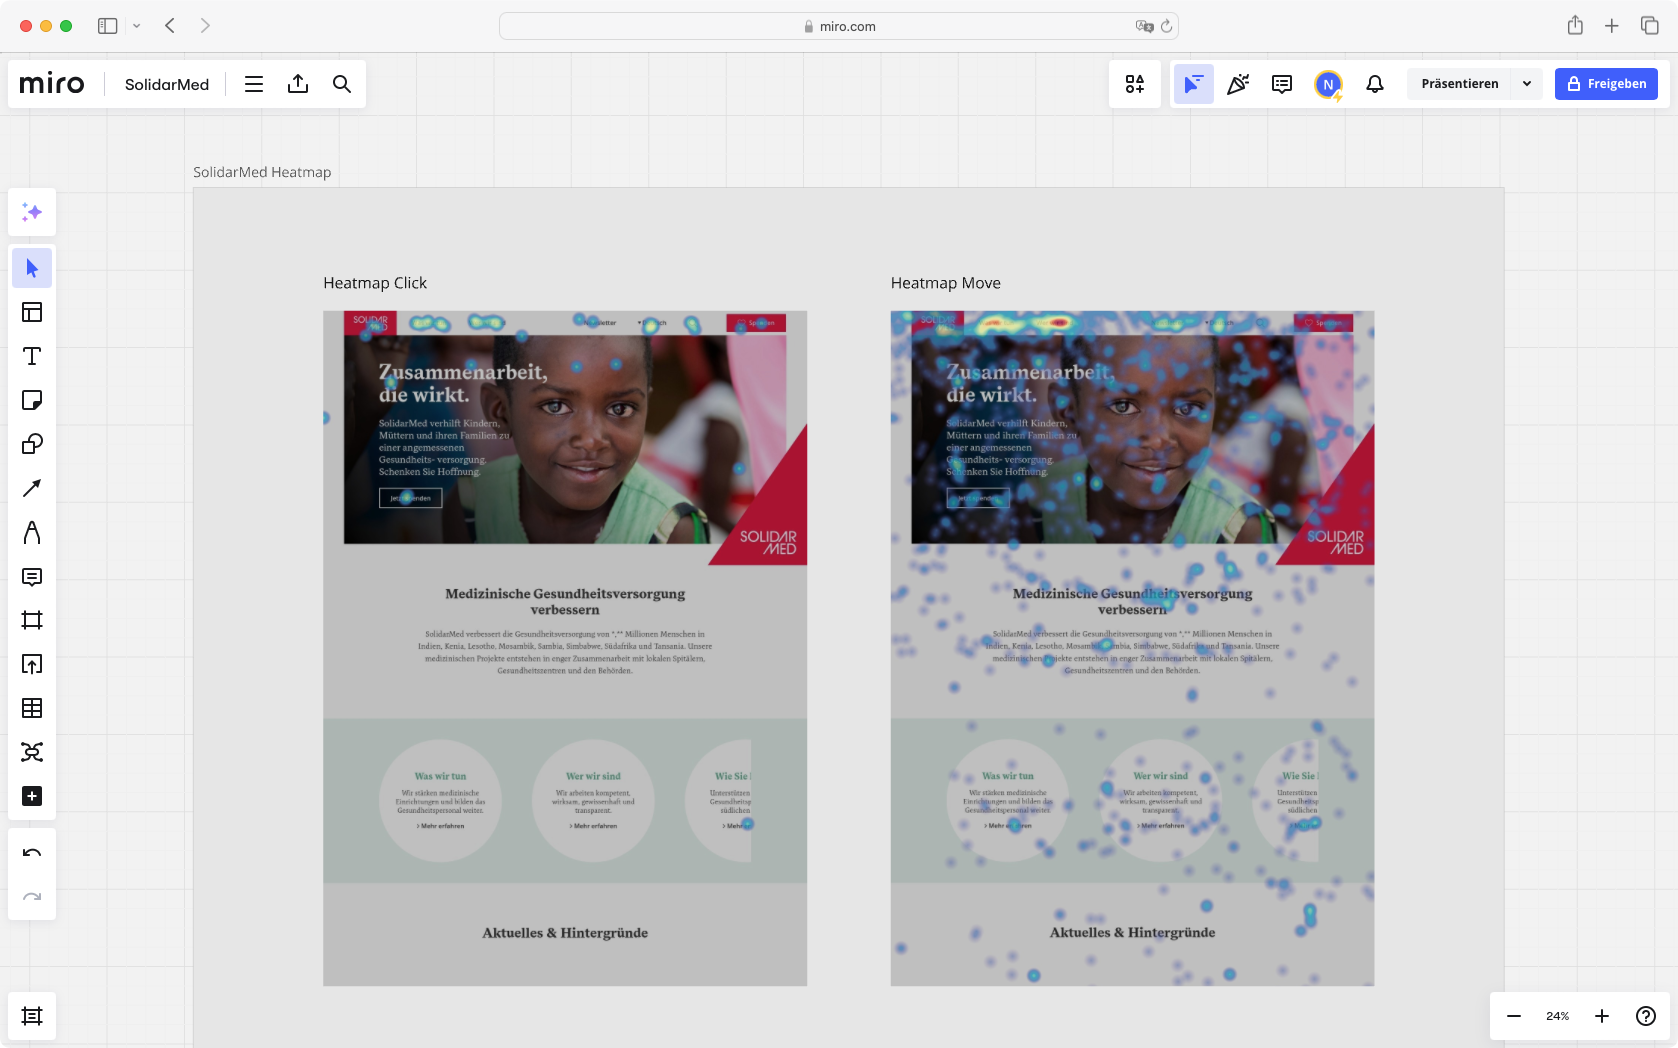
Task: Select the Comment tool in sidebar
Action: coord(32,576)
